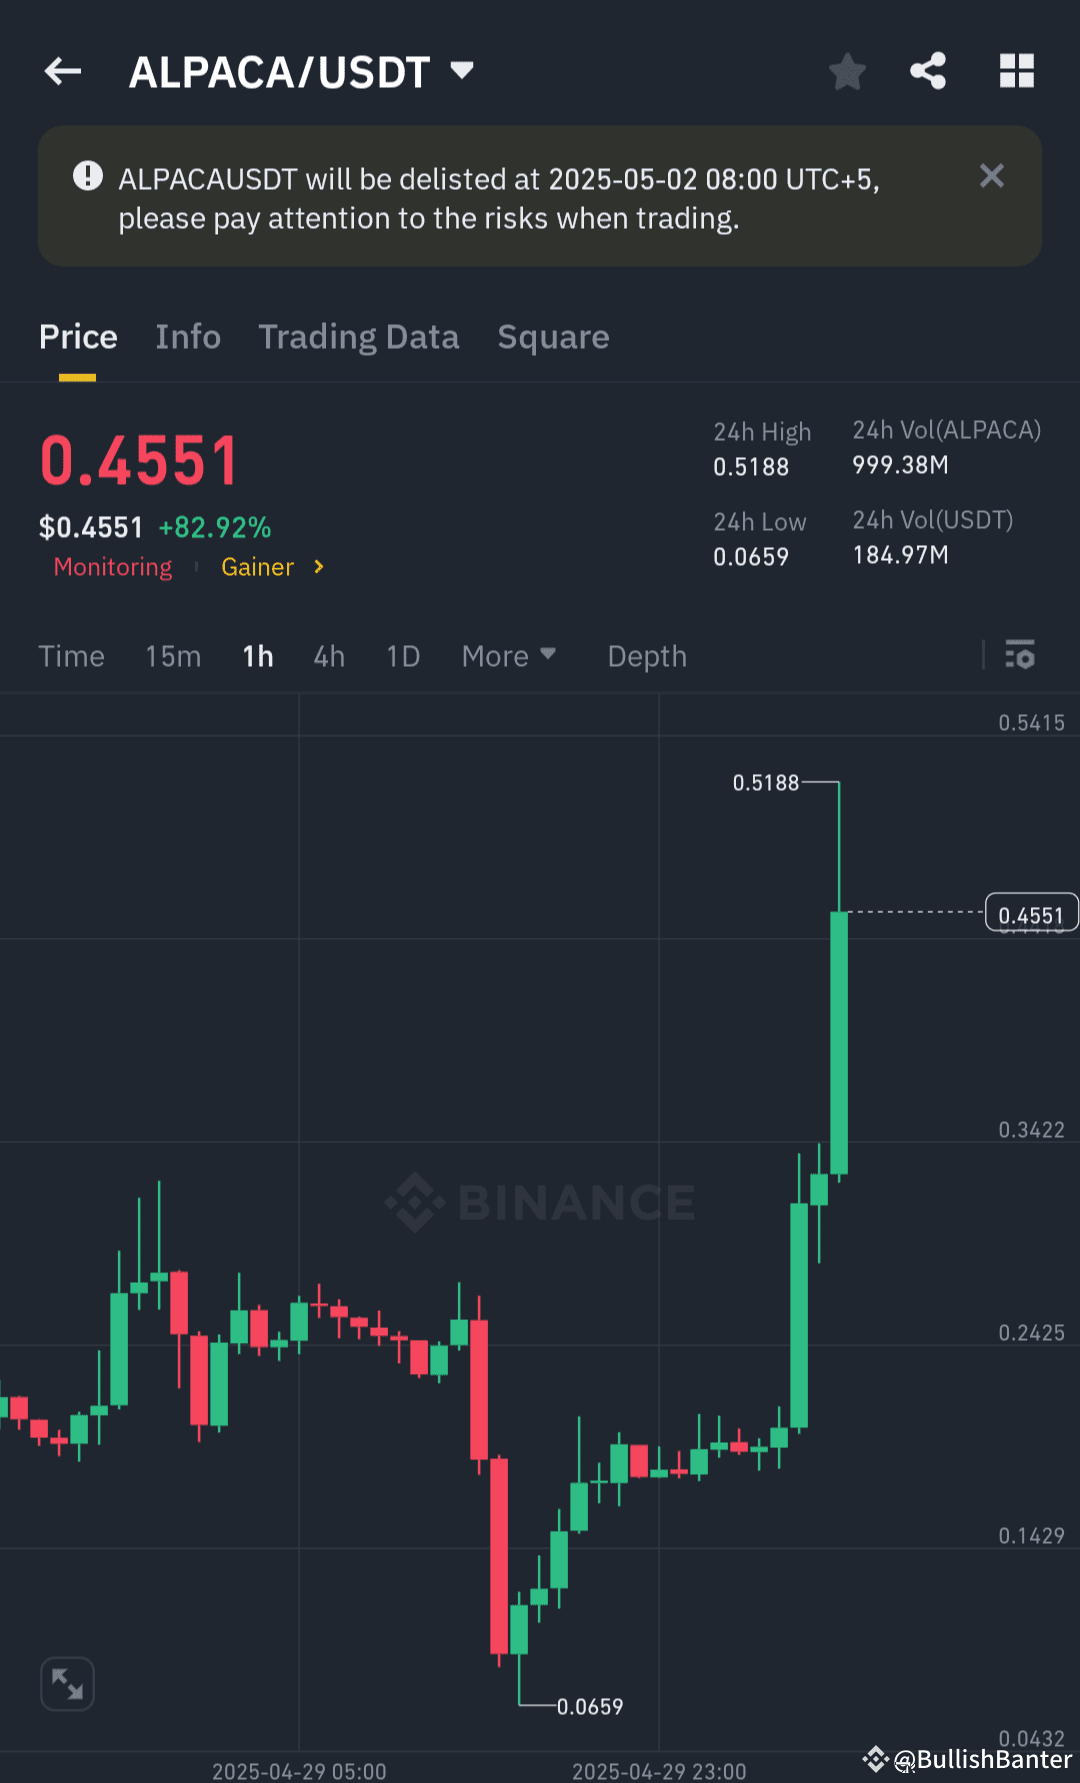The height and width of the screenshot is (1783, 1080).
Task: Select the 1D candle interval
Action: (402, 656)
